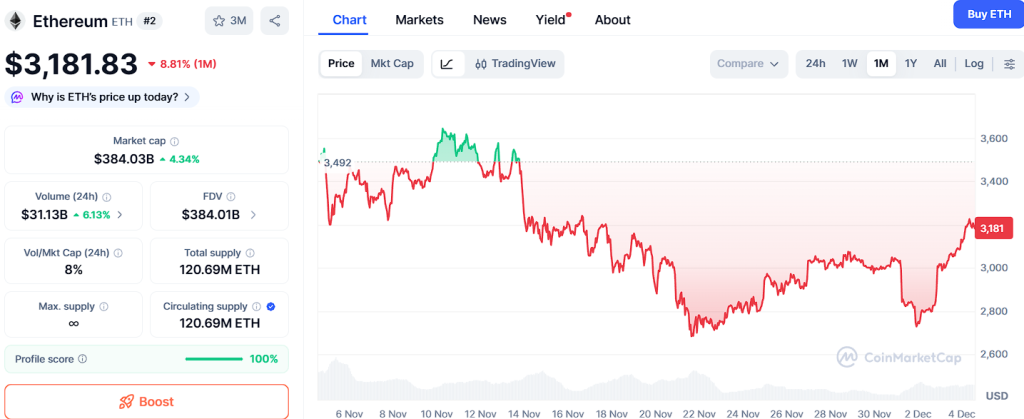Toggle the Log scale option
The height and width of the screenshot is (419, 1024).
click(x=973, y=64)
